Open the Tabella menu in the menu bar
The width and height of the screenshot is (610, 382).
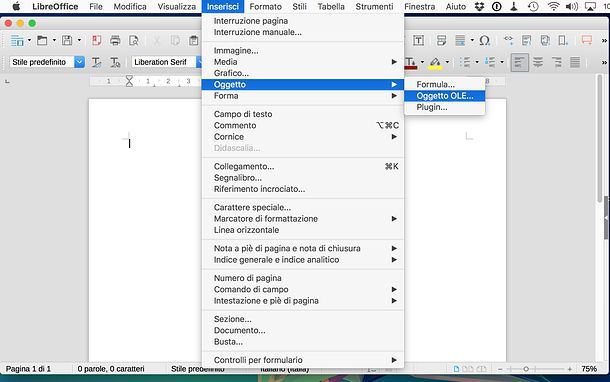pos(331,7)
